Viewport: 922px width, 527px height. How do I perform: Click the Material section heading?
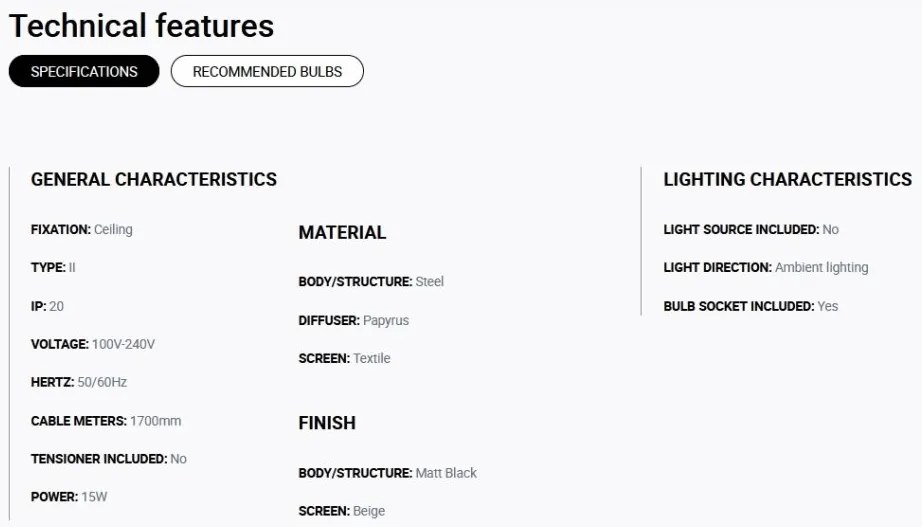[x=342, y=232]
